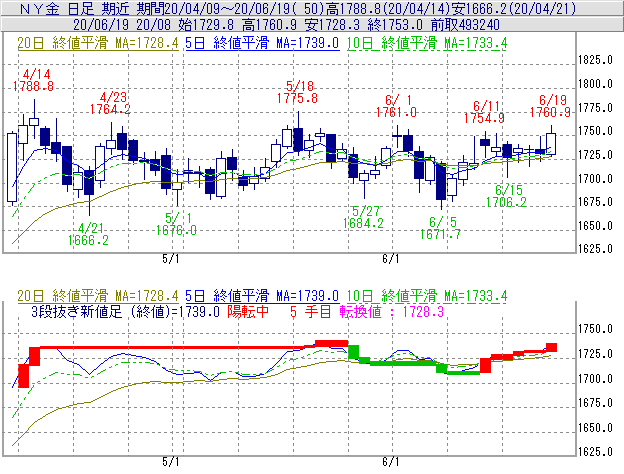624x474 pixels.
Task: Select the 5-day MA=1739.0 legend in upper chart
Action: [262, 43]
